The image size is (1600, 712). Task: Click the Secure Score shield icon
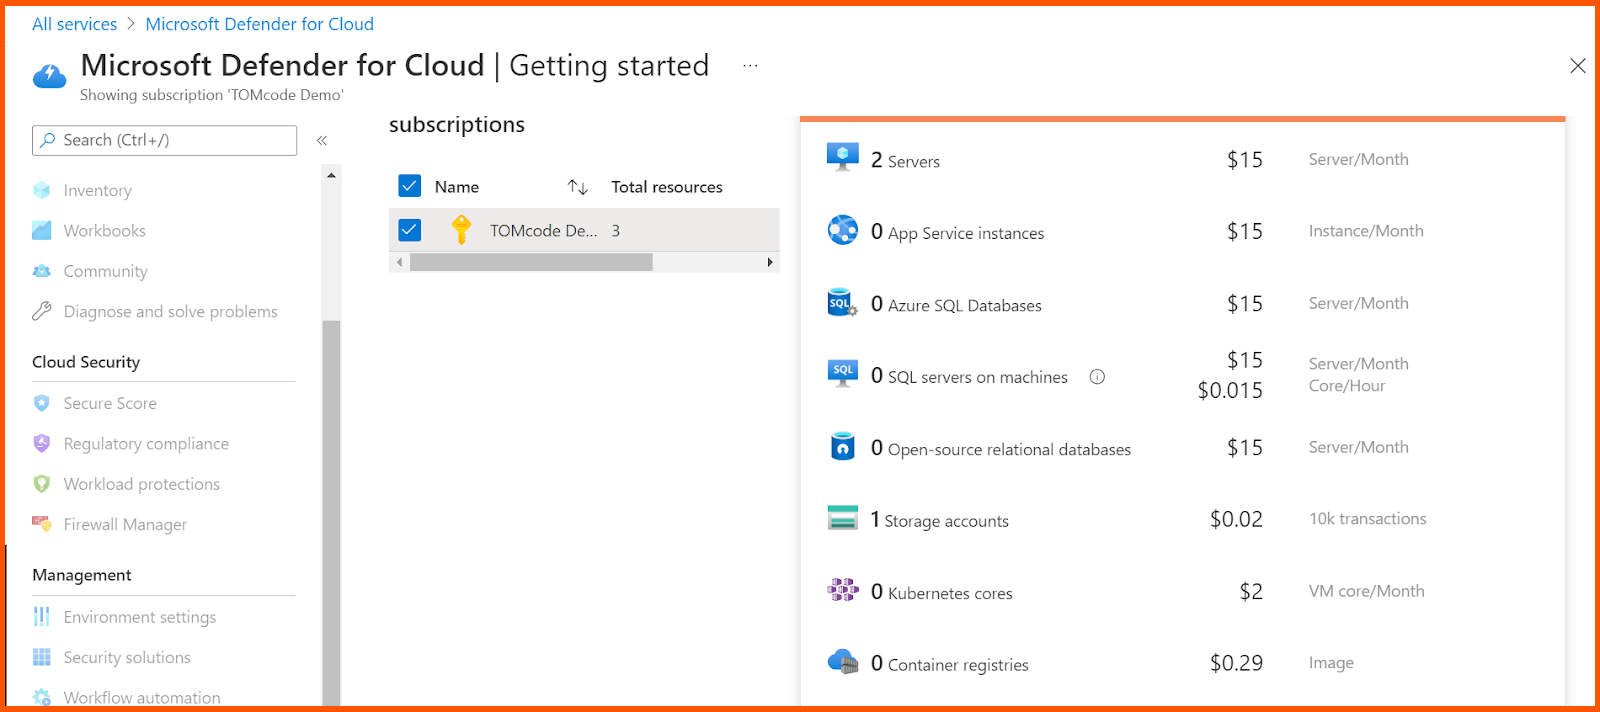tap(41, 403)
